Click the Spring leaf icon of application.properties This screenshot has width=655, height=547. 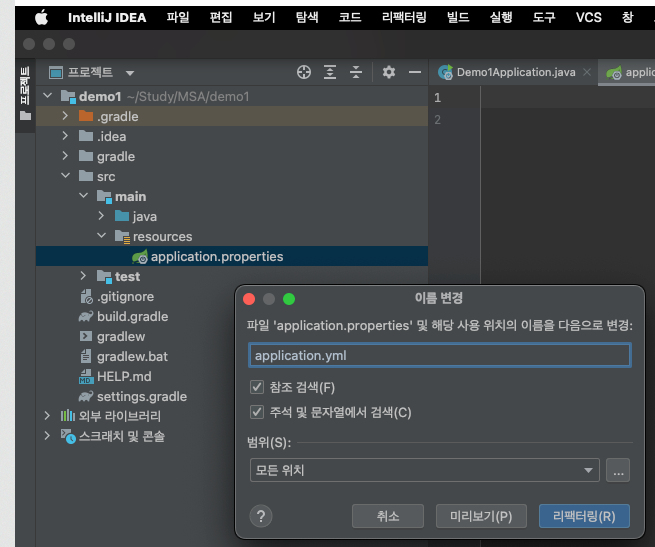140,257
